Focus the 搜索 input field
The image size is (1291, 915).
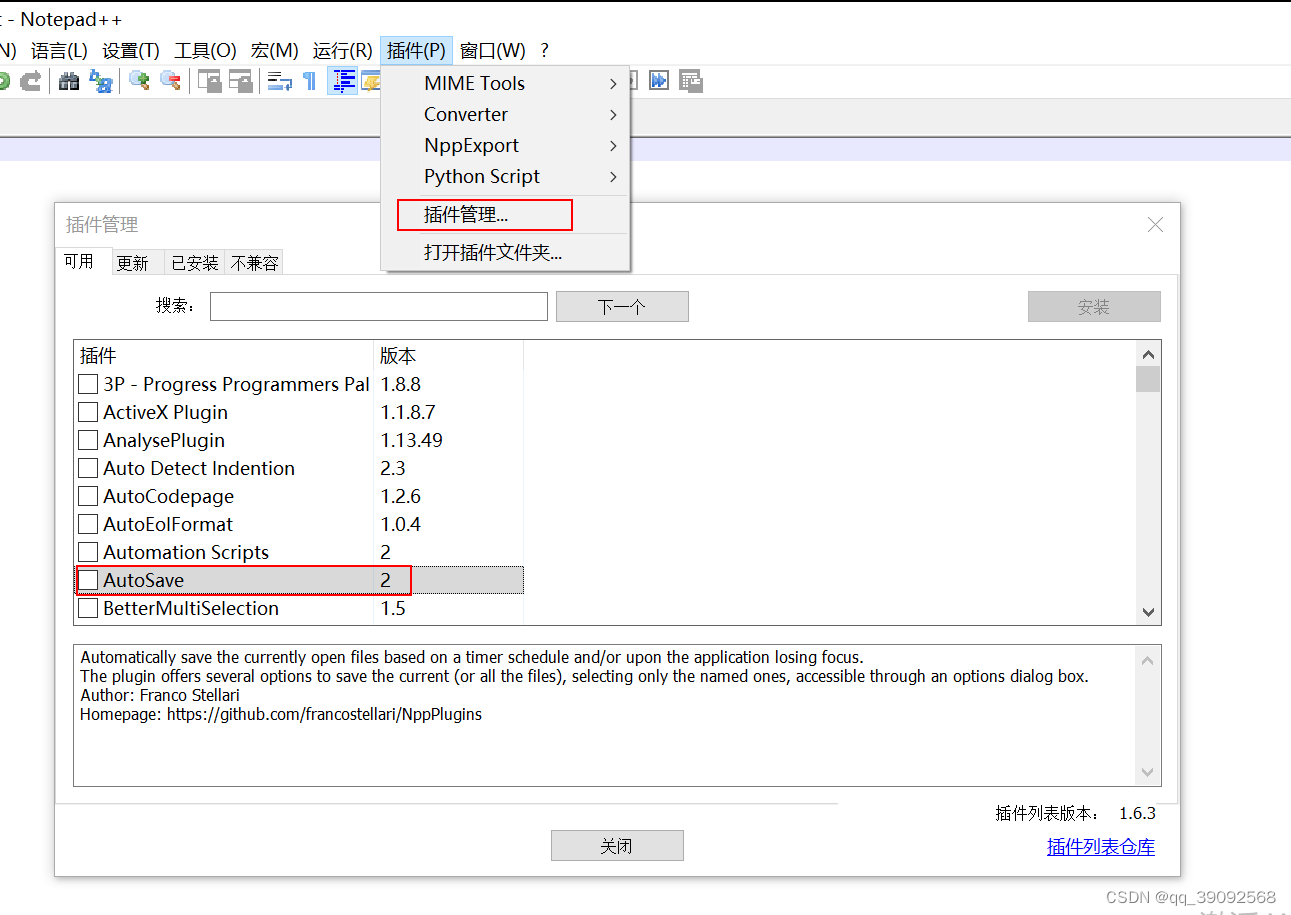tap(379, 307)
